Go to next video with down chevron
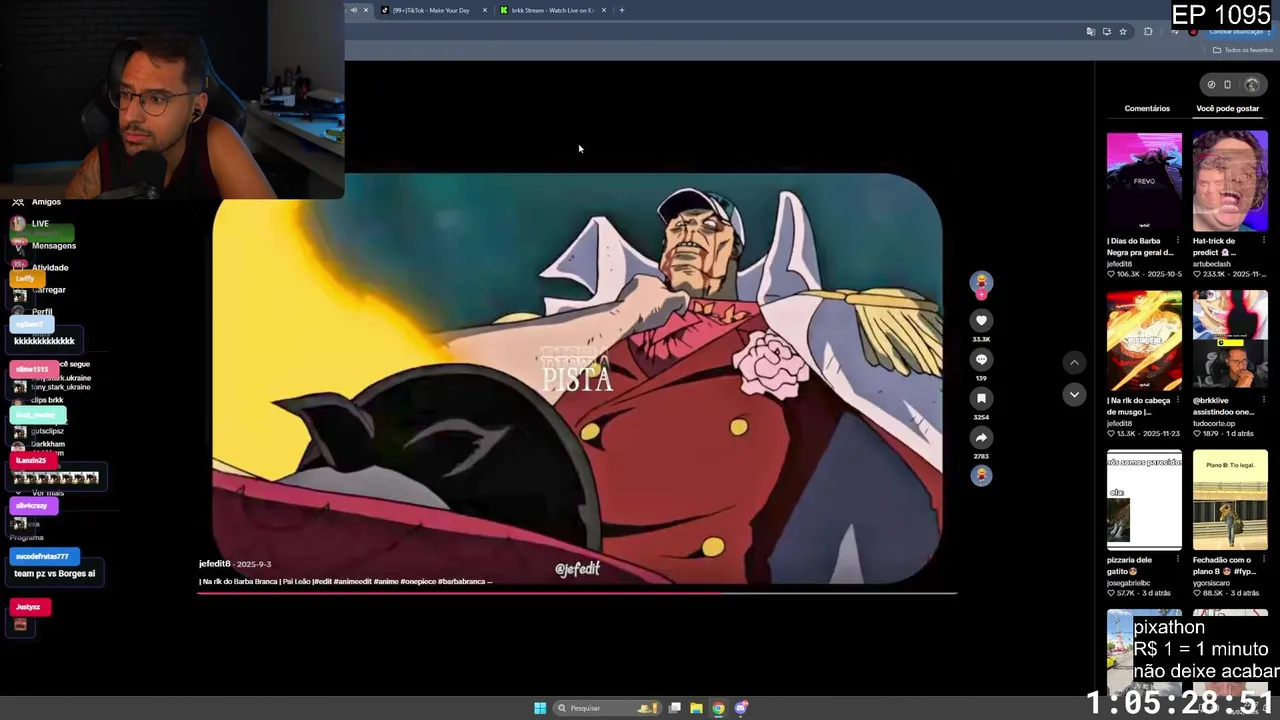1280x720 pixels. (x=1074, y=394)
